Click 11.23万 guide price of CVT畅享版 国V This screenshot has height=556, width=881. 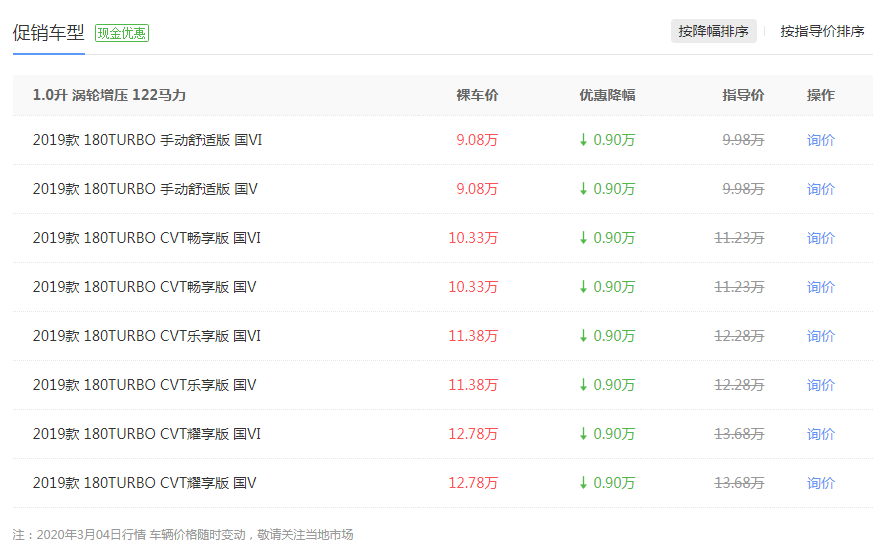739,287
